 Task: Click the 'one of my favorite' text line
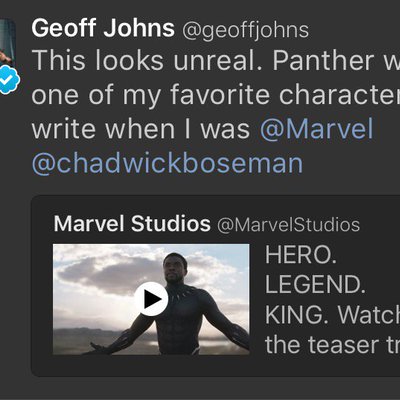[x=150, y=95]
